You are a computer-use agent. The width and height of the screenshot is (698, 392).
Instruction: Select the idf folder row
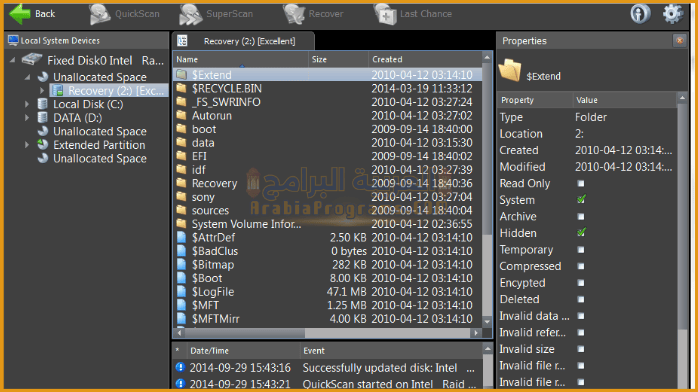(327, 170)
